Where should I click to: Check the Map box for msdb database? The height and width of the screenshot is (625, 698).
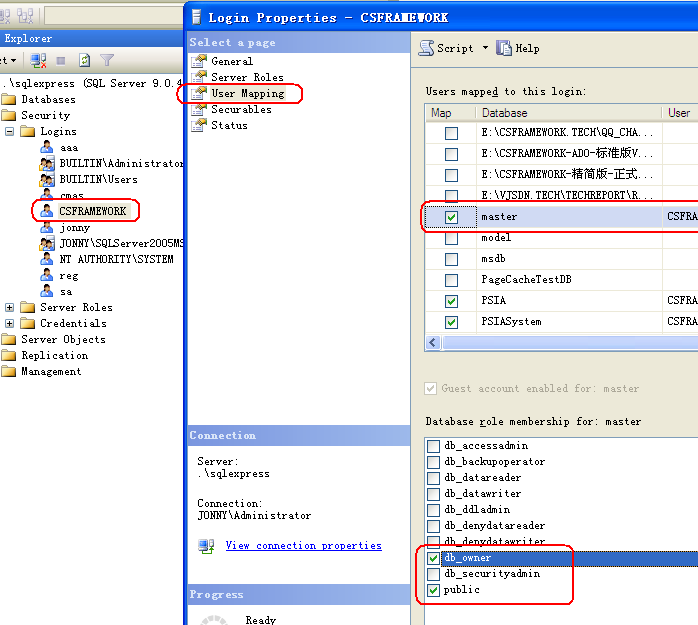(x=451, y=259)
